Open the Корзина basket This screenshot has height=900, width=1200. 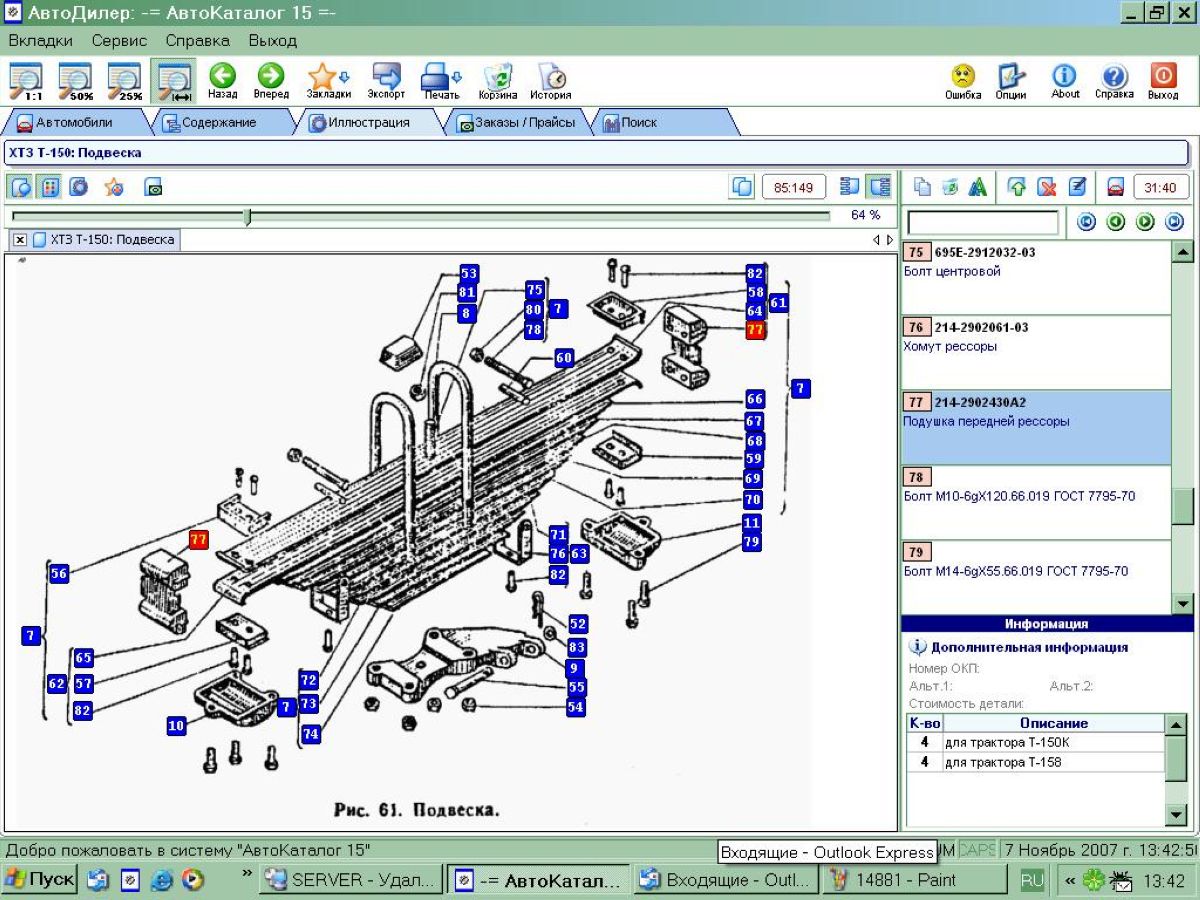click(498, 80)
